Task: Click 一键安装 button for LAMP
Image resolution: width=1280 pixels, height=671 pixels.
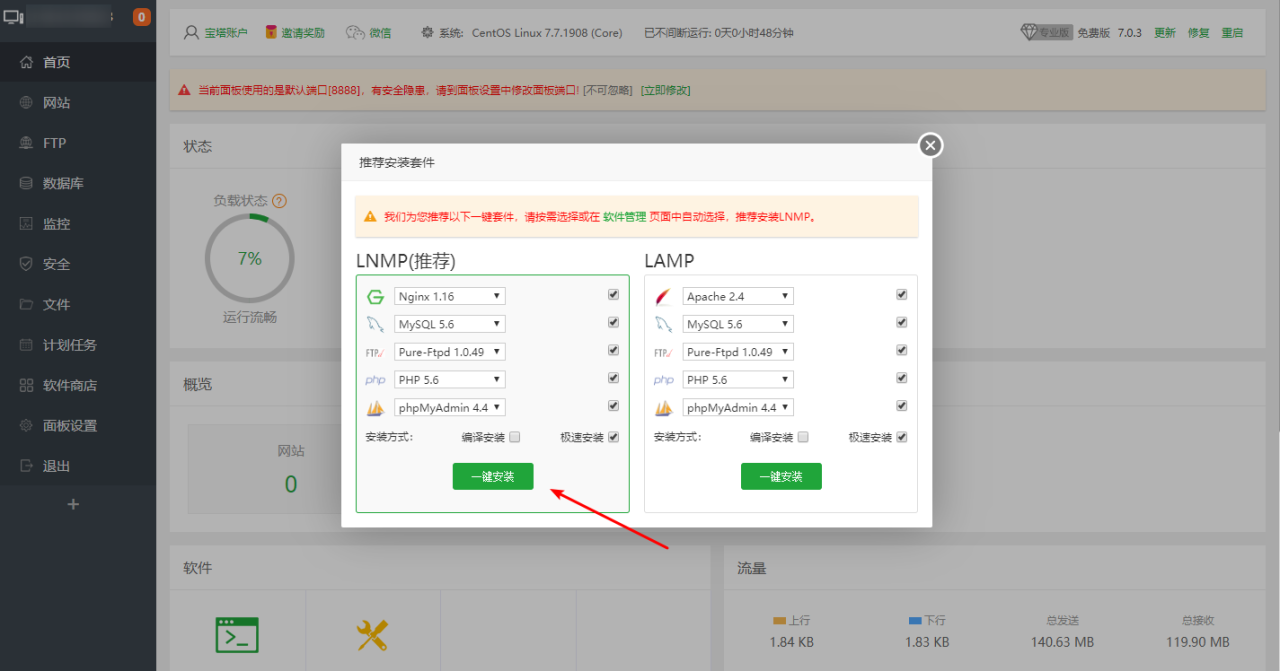Action: [781, 477]
